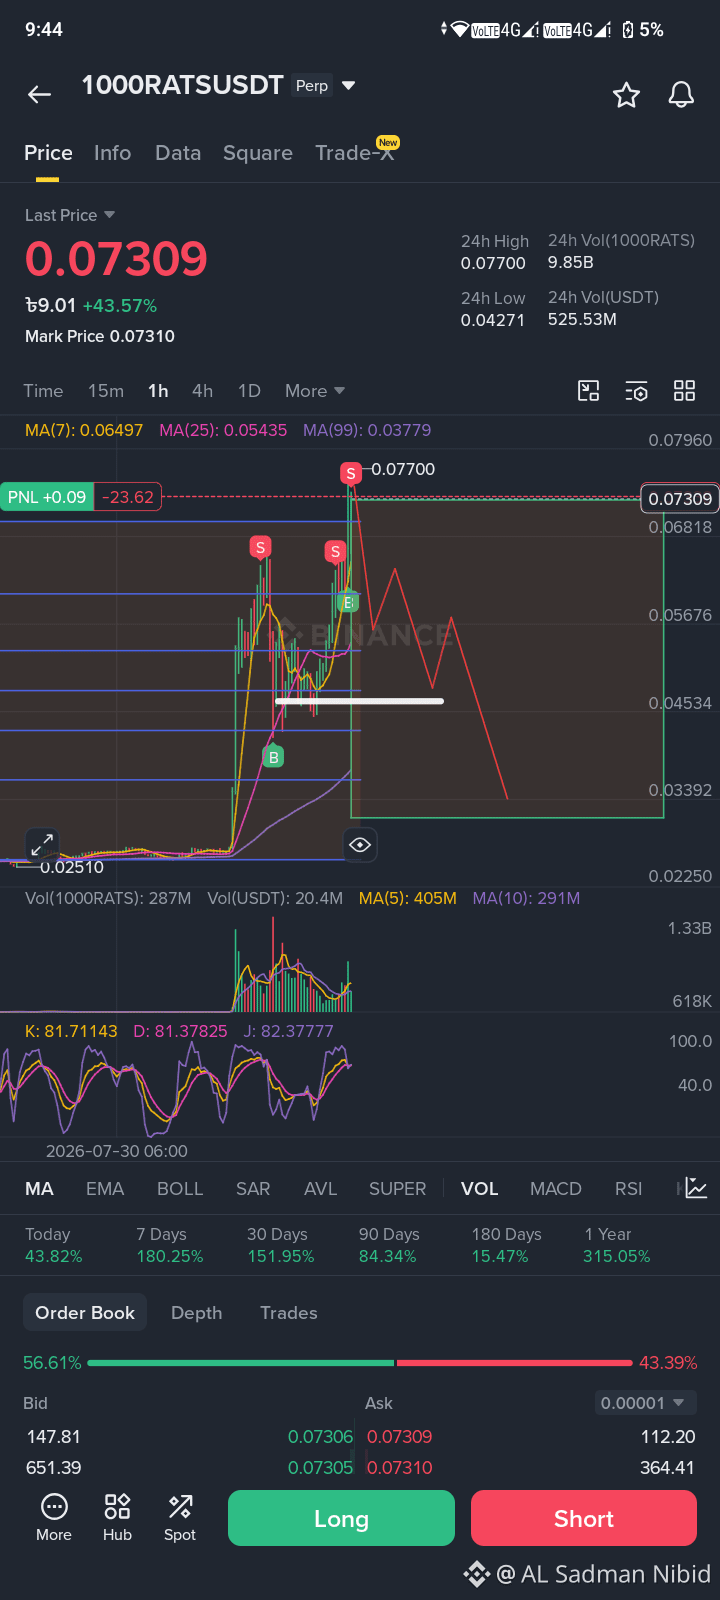This screenshot has height=1600, width=720.
Task: Enable the BOLL indicator
Action: tap(180, 1189)
